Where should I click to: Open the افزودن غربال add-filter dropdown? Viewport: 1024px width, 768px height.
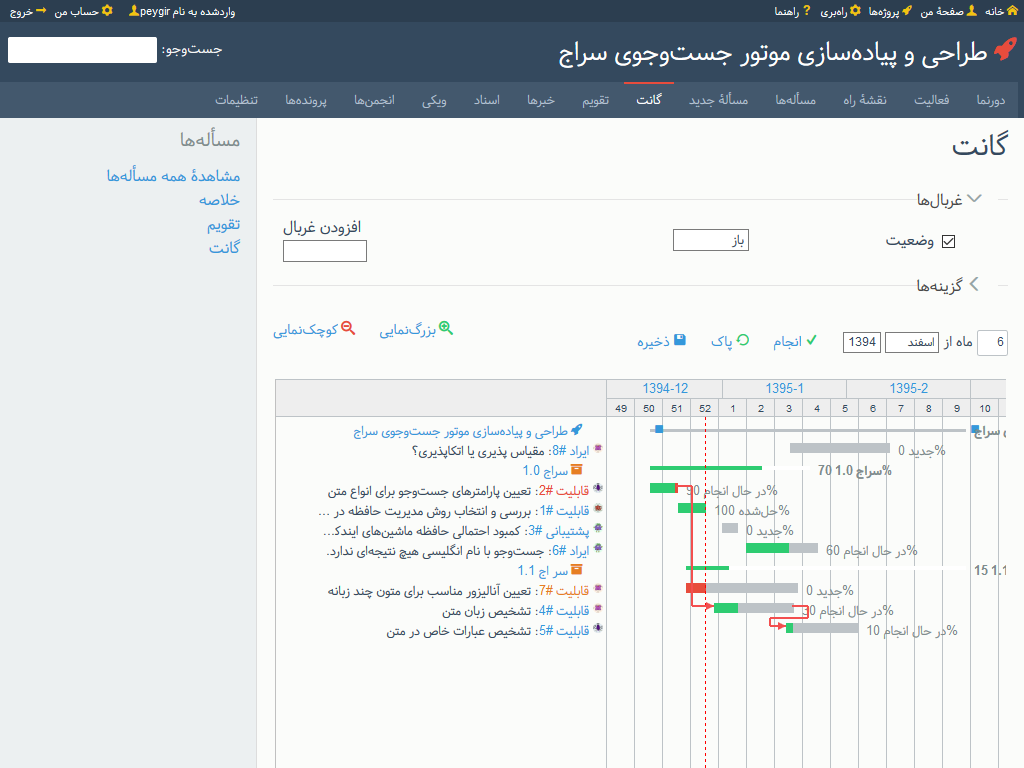324,251
